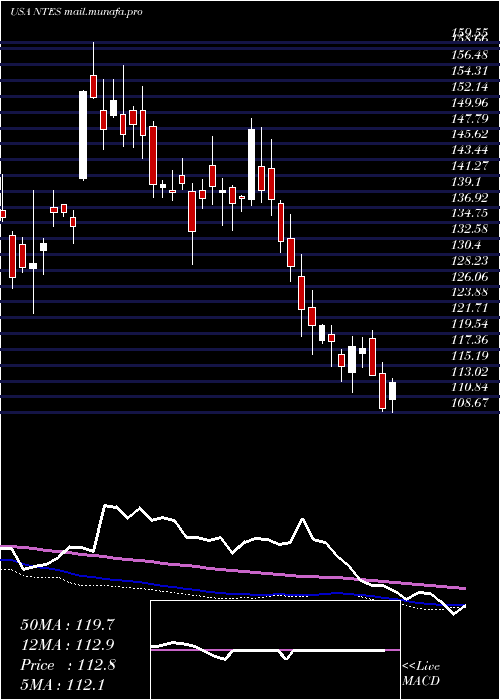Click the 123.88 price axis label

coord(469,292)
